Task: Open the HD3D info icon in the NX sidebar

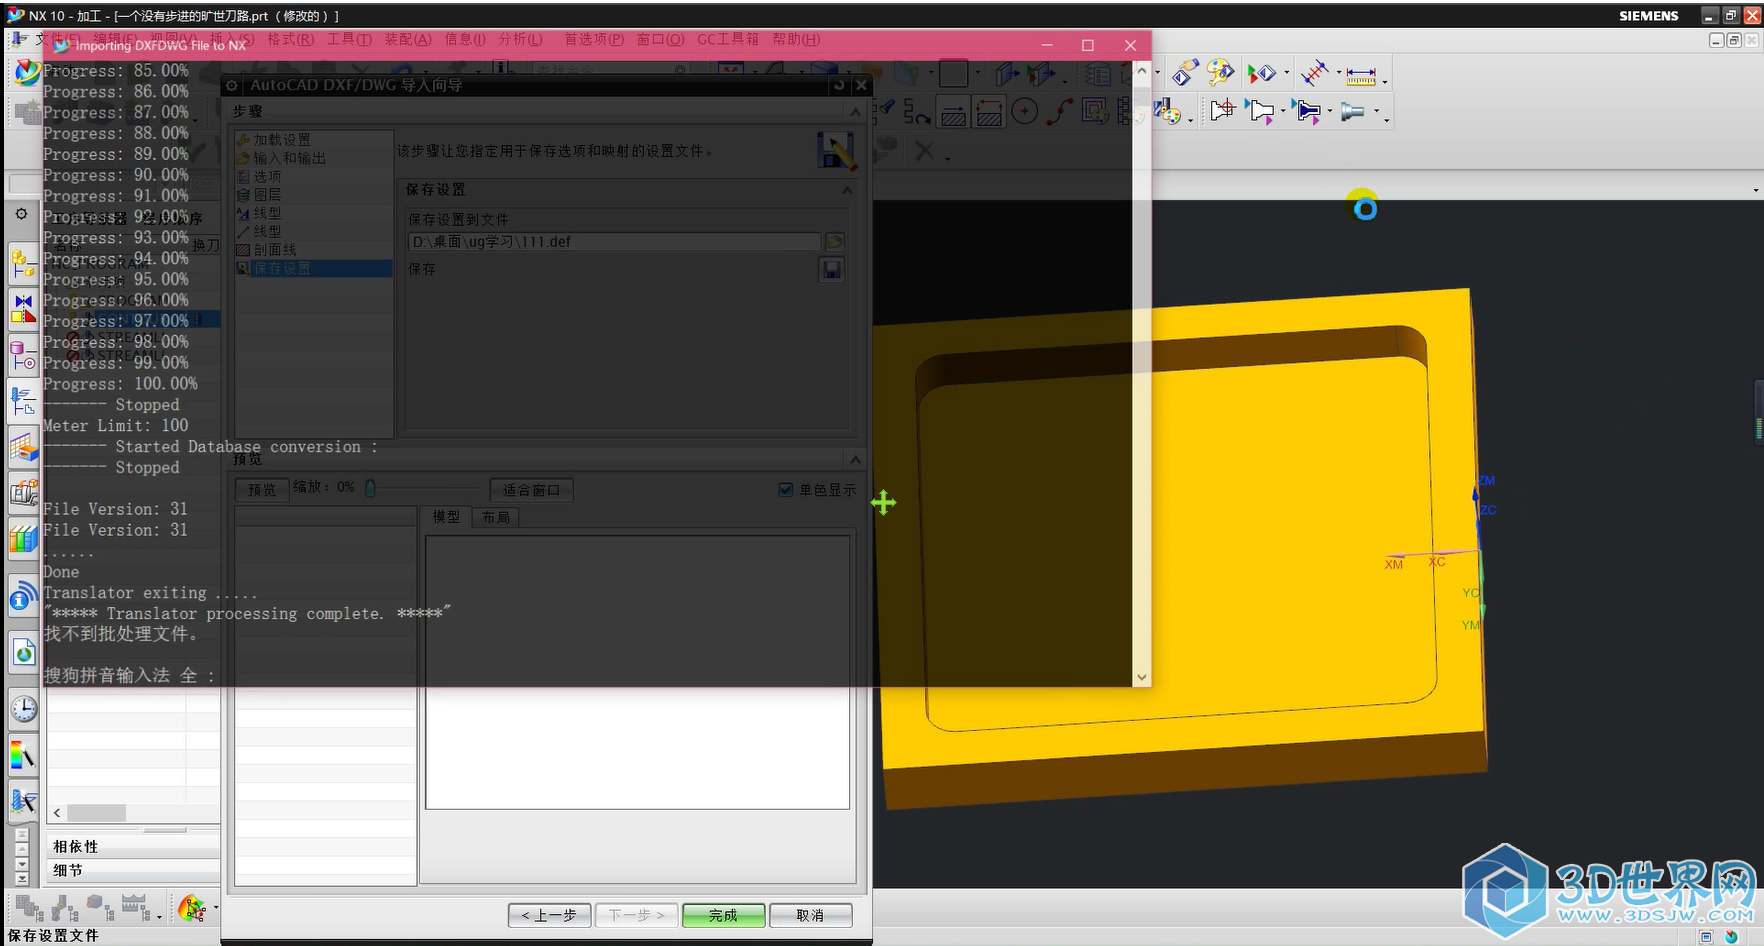Action: click(x=23, y=598)
